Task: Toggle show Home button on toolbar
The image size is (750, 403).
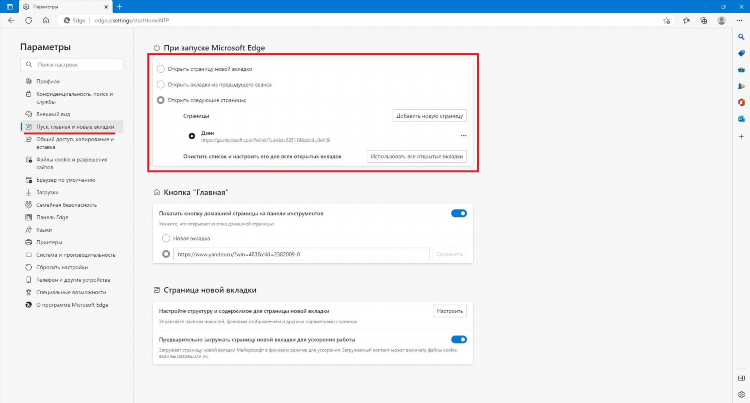Action: click(x=459, y=213)
